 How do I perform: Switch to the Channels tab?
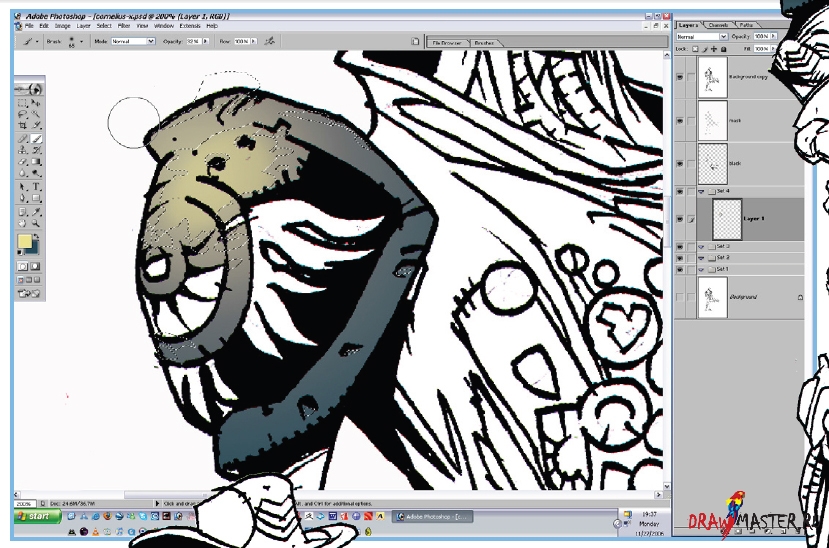pos(718,25)
